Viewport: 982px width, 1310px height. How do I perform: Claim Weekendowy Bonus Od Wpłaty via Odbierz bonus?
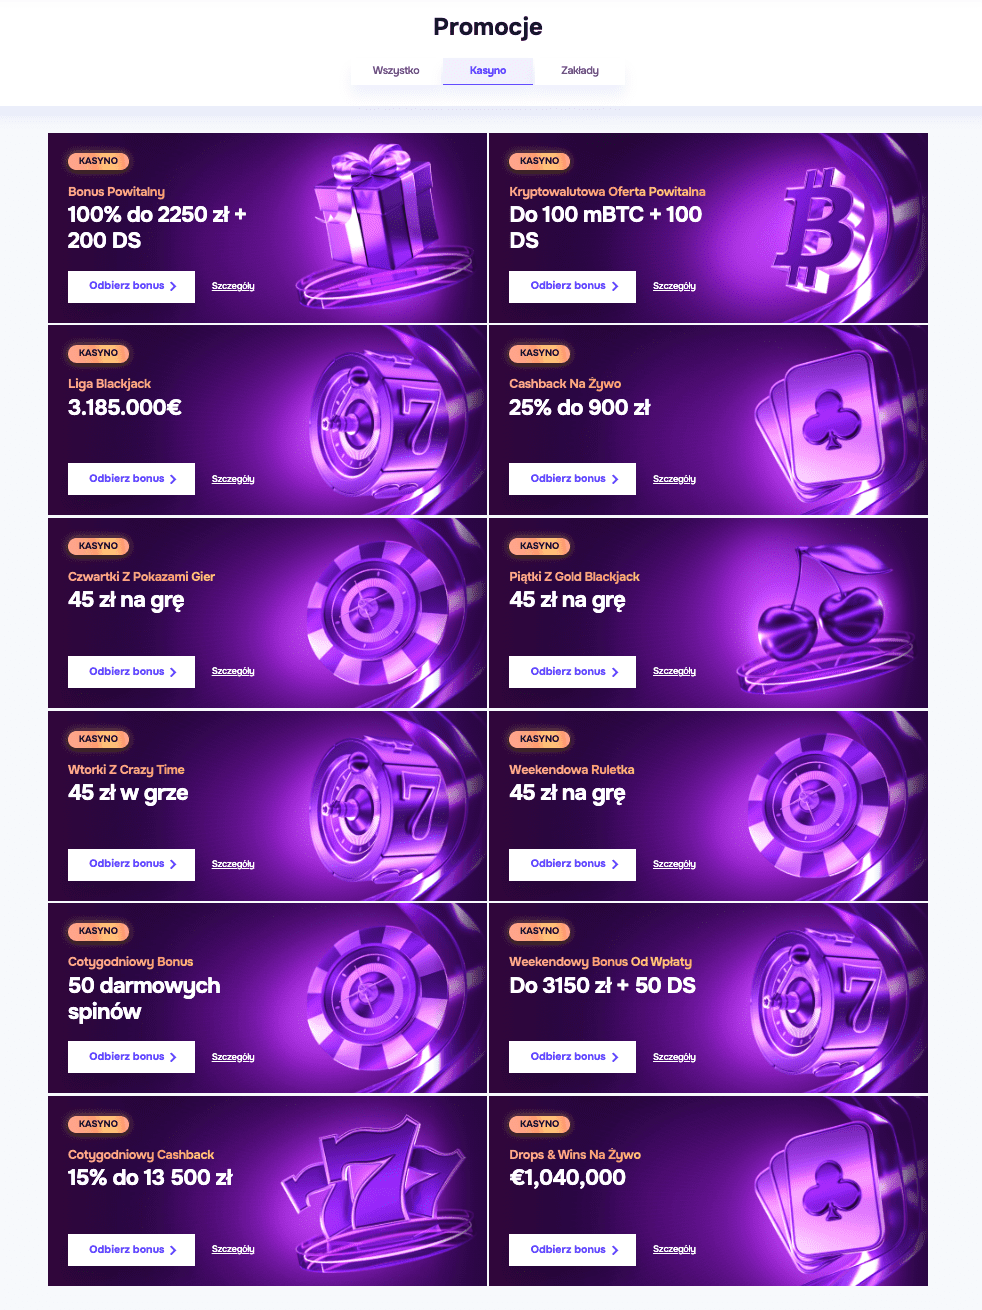point(572,1057)
